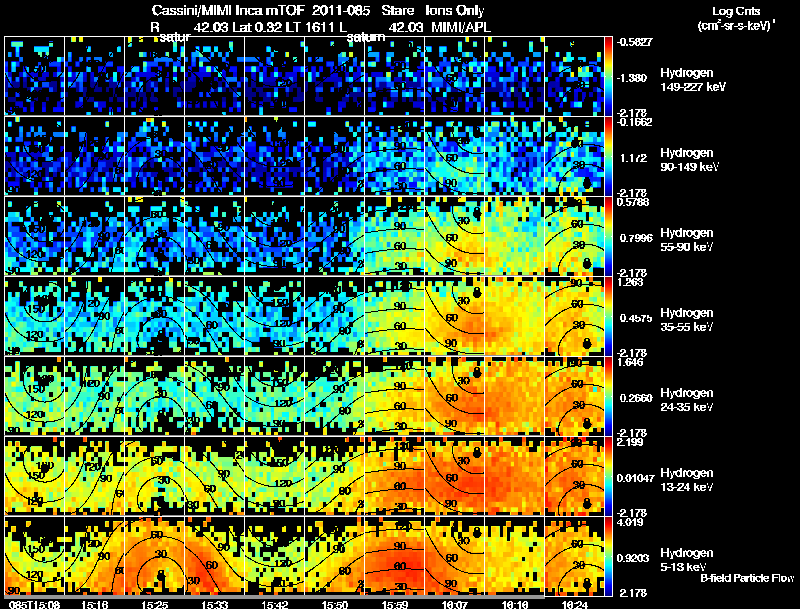Open the 13-24 keV panel at 15:08
The width and height of the screenshot is (800, 609).
click(34, 476)
